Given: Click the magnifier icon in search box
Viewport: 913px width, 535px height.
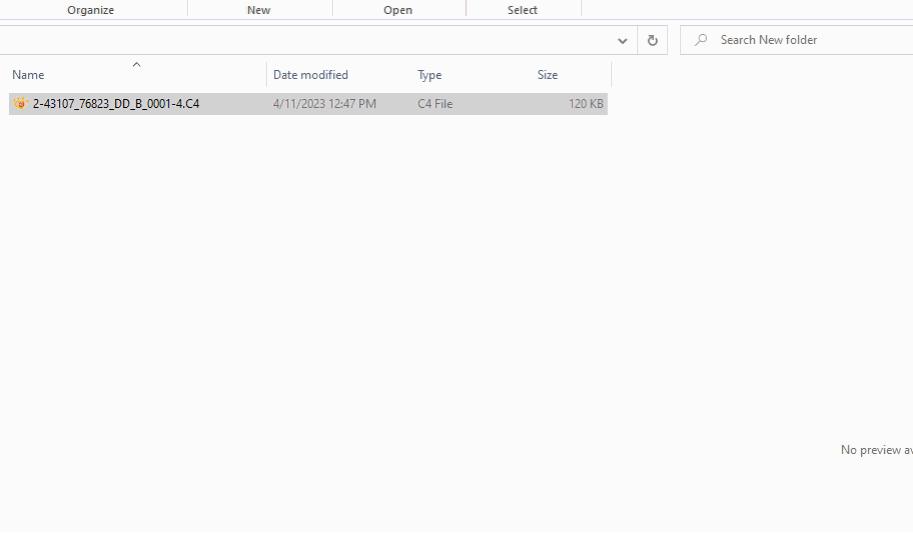Looking at the screenshot, I should (x=701, y=40).
